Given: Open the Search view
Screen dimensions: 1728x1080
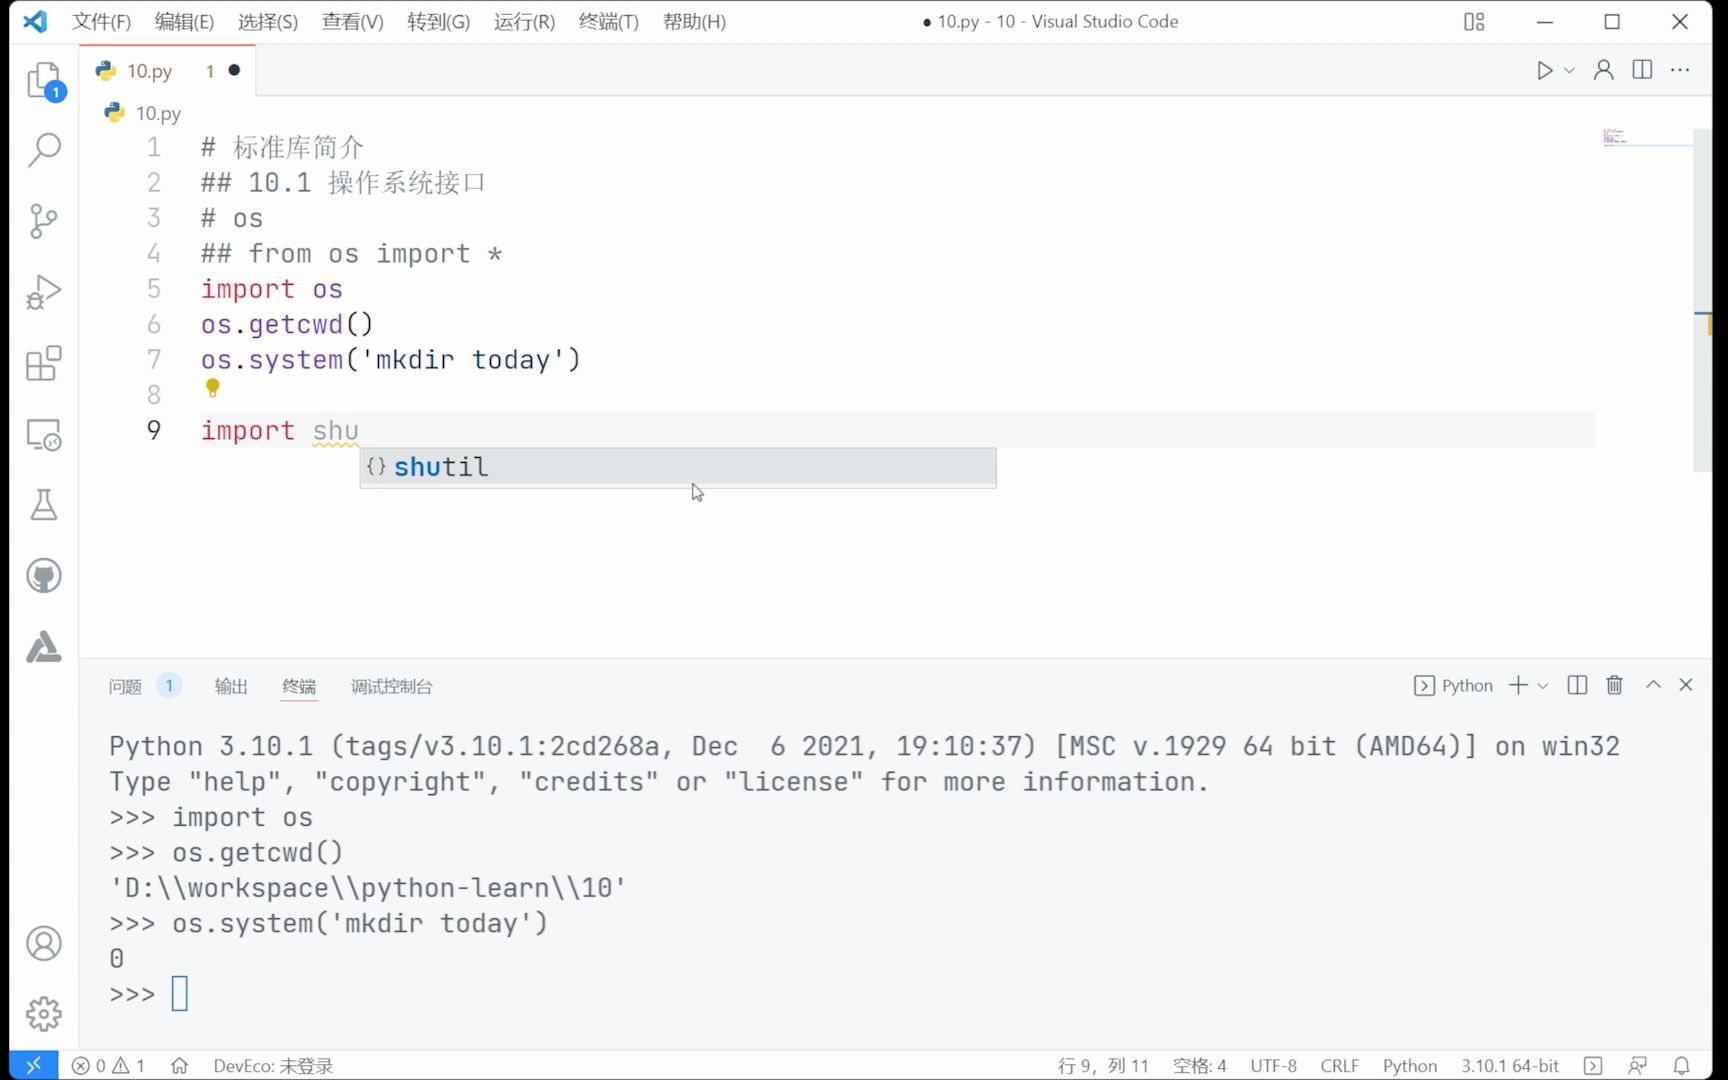Looking at the screenshot, I should [x=44, y=150].
